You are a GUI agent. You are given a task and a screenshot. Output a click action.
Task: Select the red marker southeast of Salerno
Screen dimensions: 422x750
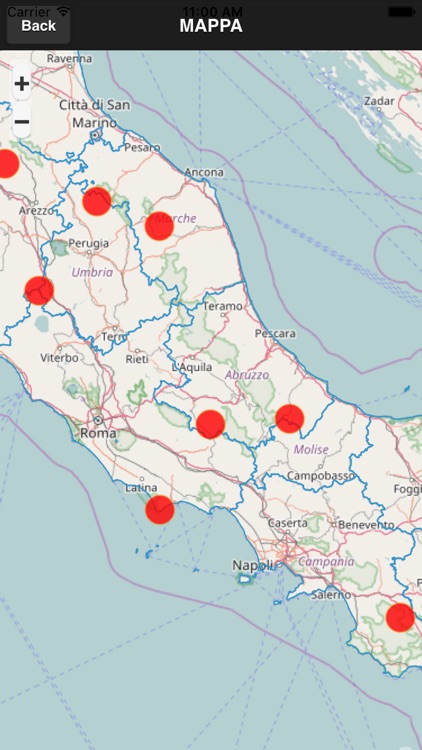[x=400, y=618]
